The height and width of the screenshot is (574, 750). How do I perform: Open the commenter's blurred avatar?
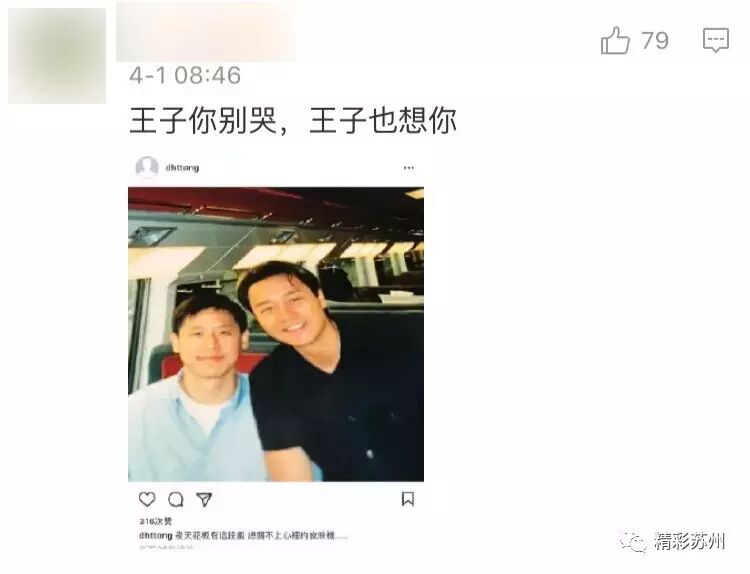tap(57, 56)
